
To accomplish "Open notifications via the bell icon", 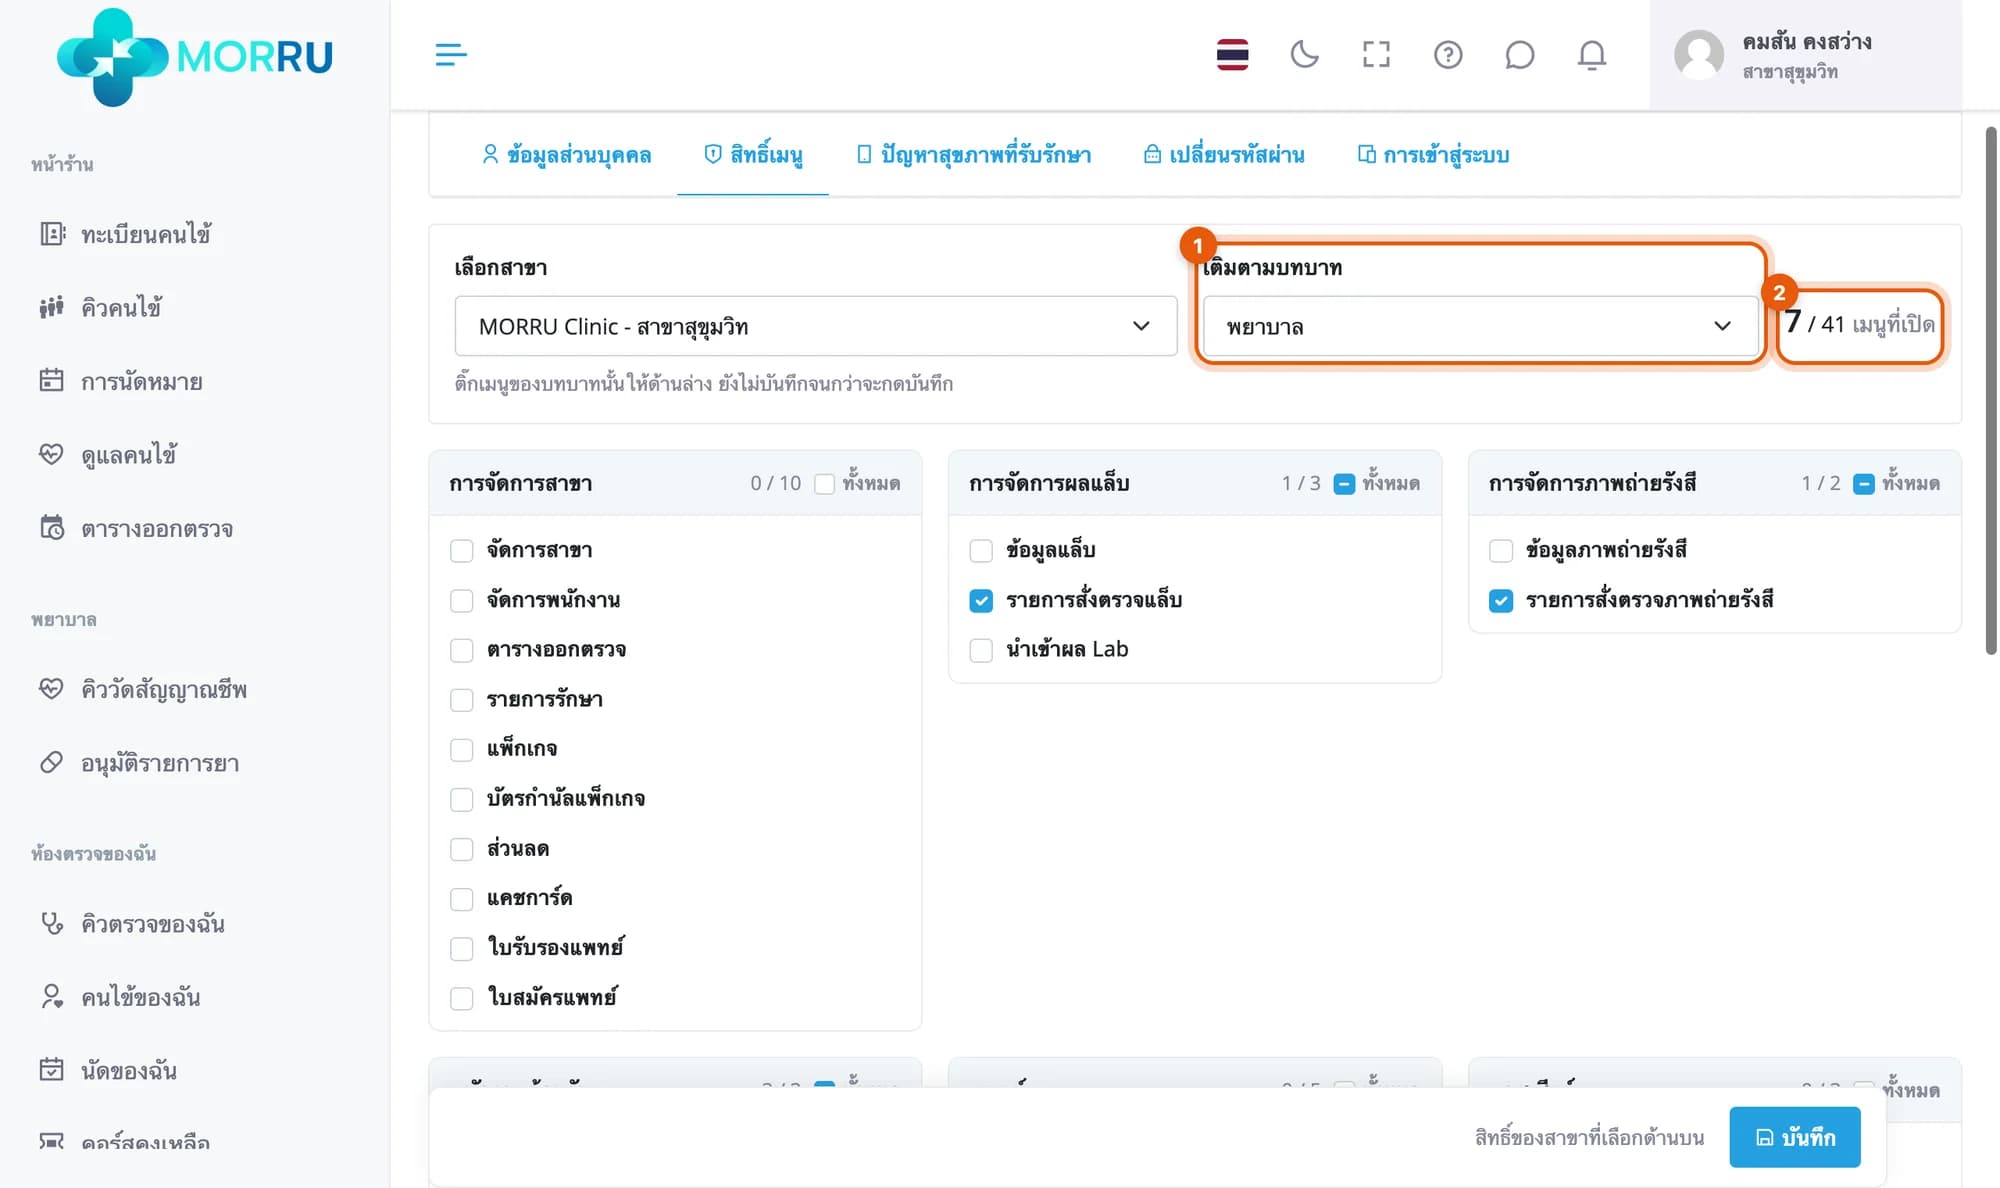I will pos(1591,54).
